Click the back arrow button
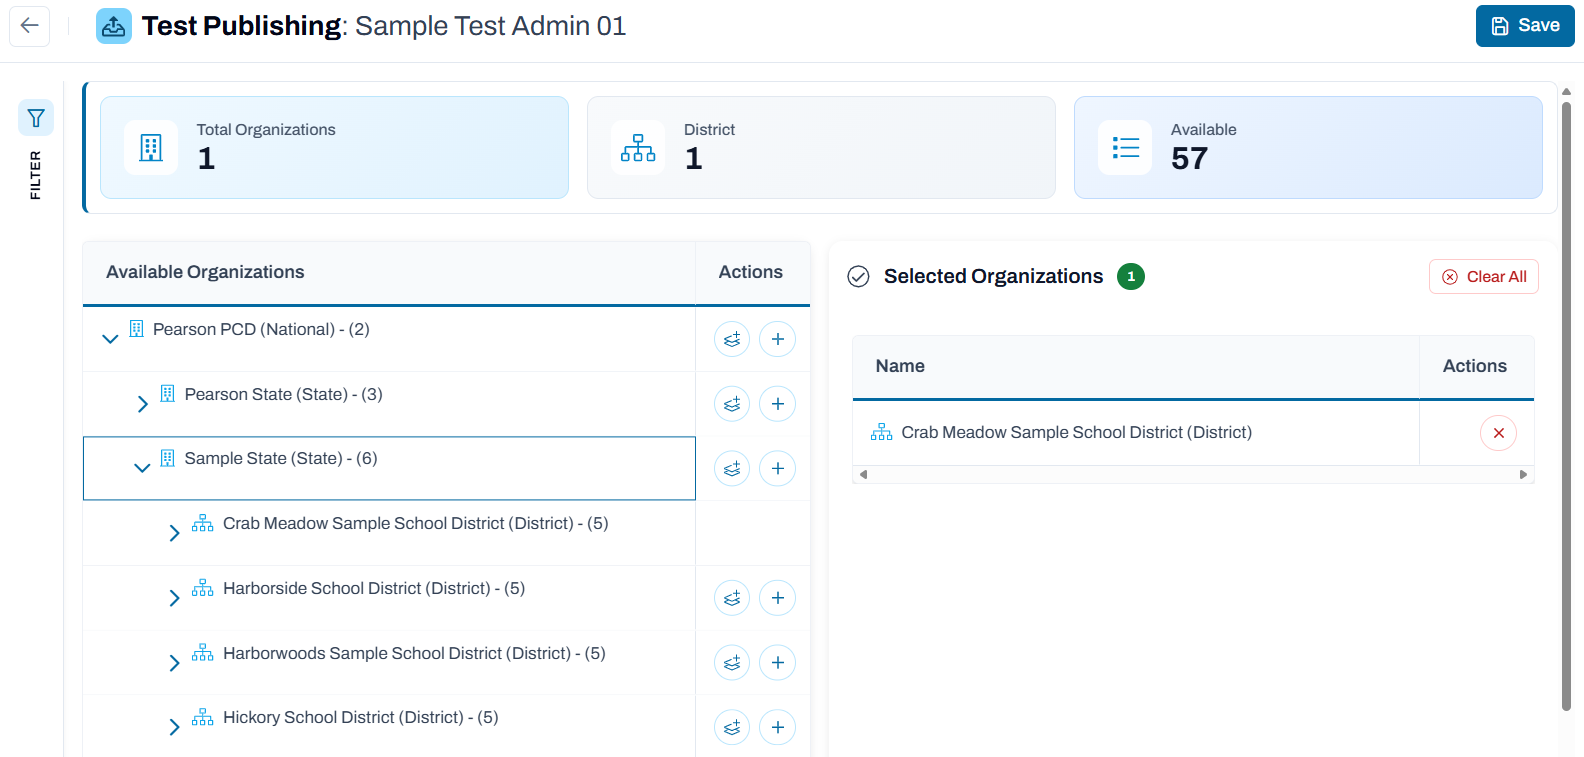The height and width of the screenshot is (757, 1584). (x=30, y=26)
